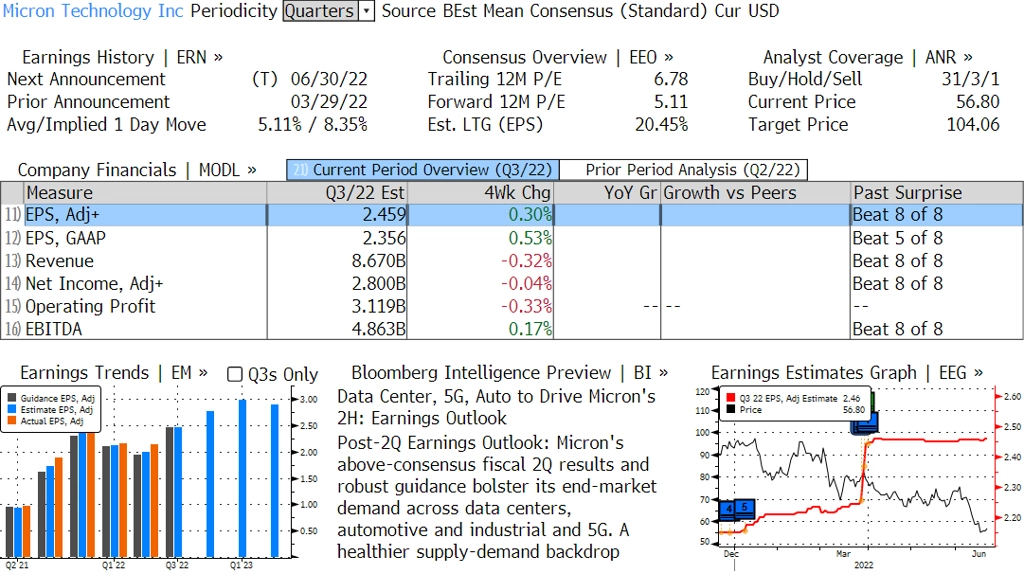The width and height of the screenshot is (1024, 574).
Task: Open Bloomberg Intelligence Preview BI link
Action: click(509, 373)
